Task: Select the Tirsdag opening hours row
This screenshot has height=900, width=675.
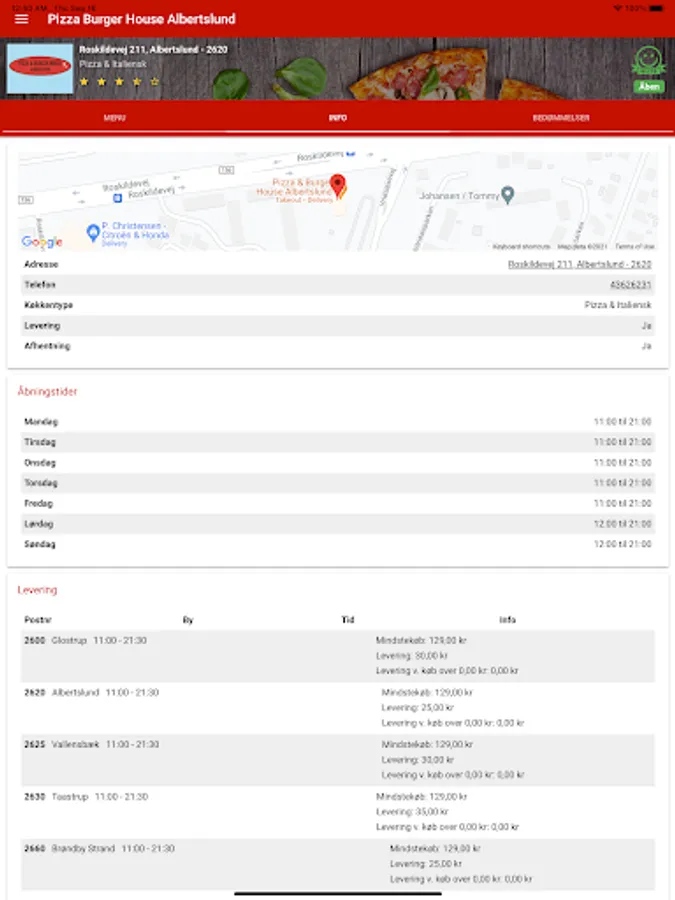Action: [x=338, y=442]
